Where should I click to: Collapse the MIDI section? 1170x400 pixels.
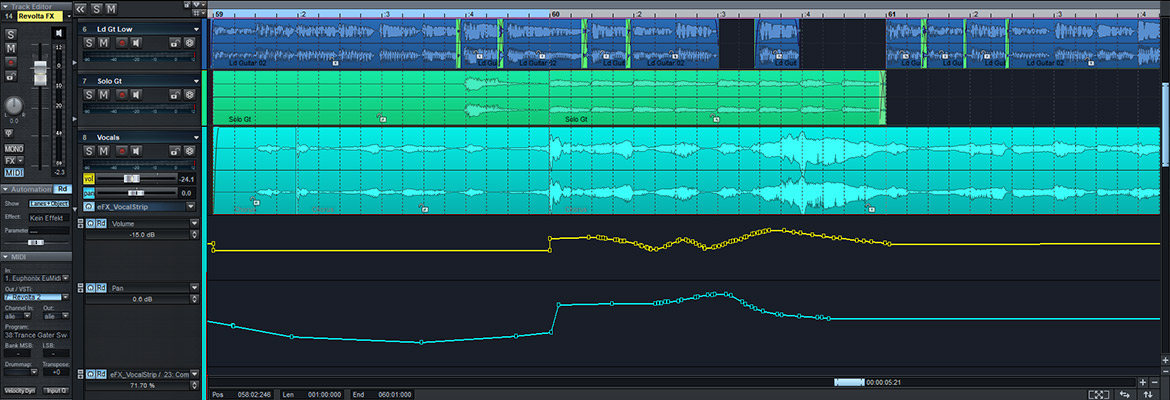coord(6,257)
